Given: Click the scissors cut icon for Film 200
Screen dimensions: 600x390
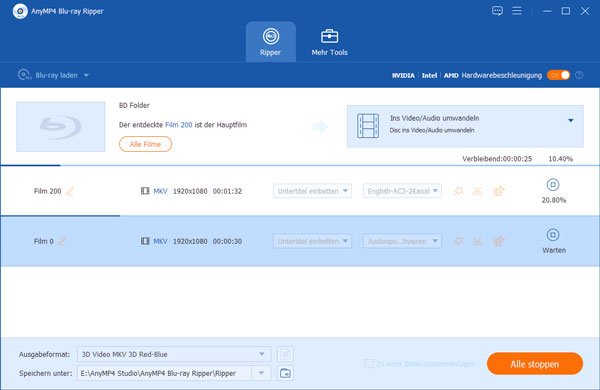Looking at the screenshot, I should tap(477, 191).
